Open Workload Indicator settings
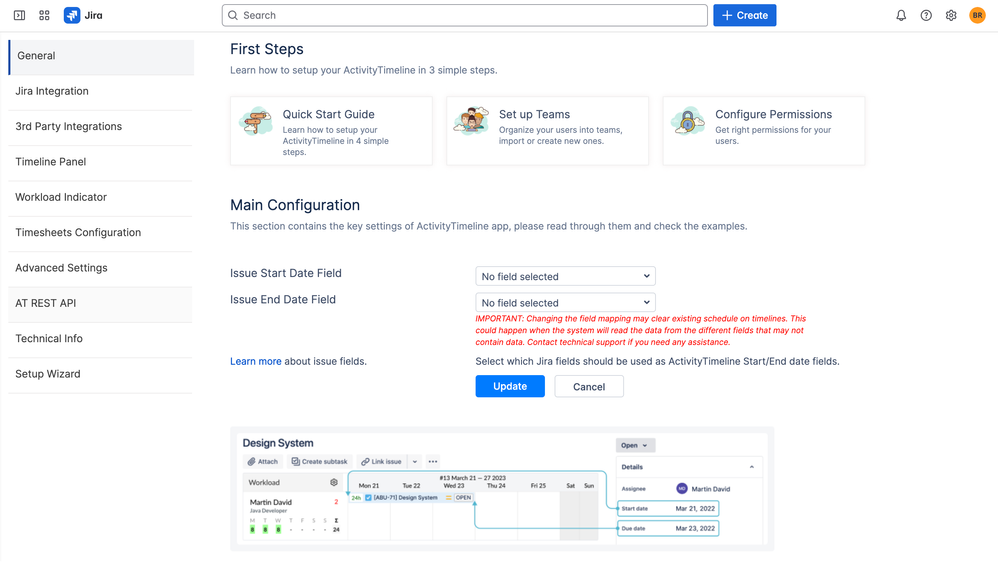998x562 pixels. [101, 197]
